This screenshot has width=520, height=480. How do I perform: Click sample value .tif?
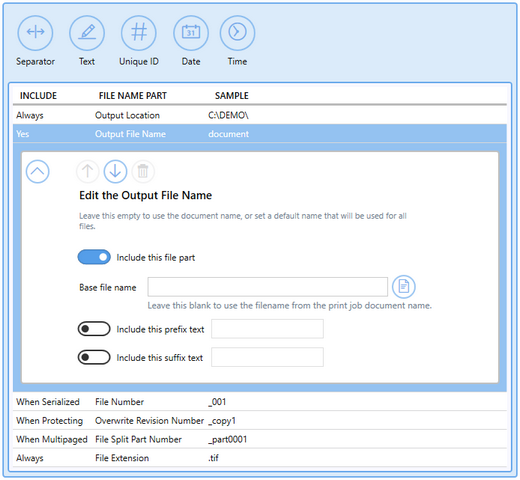point(213,458)
